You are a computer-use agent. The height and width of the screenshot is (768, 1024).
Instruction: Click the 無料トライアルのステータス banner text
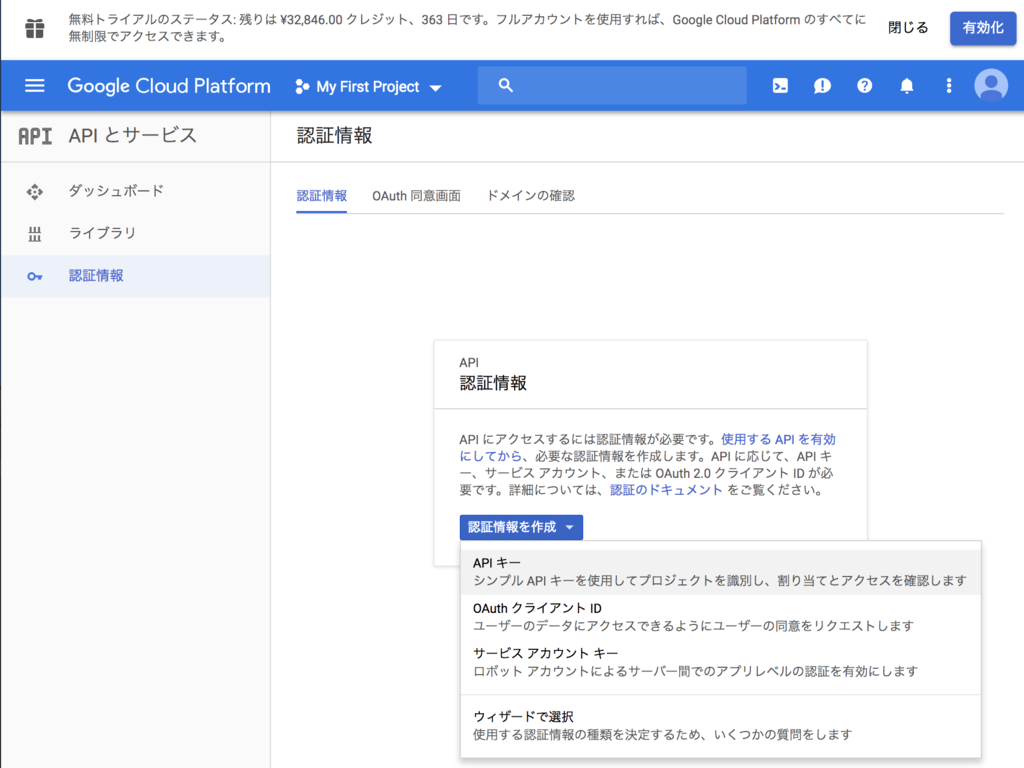click(468, 28)
